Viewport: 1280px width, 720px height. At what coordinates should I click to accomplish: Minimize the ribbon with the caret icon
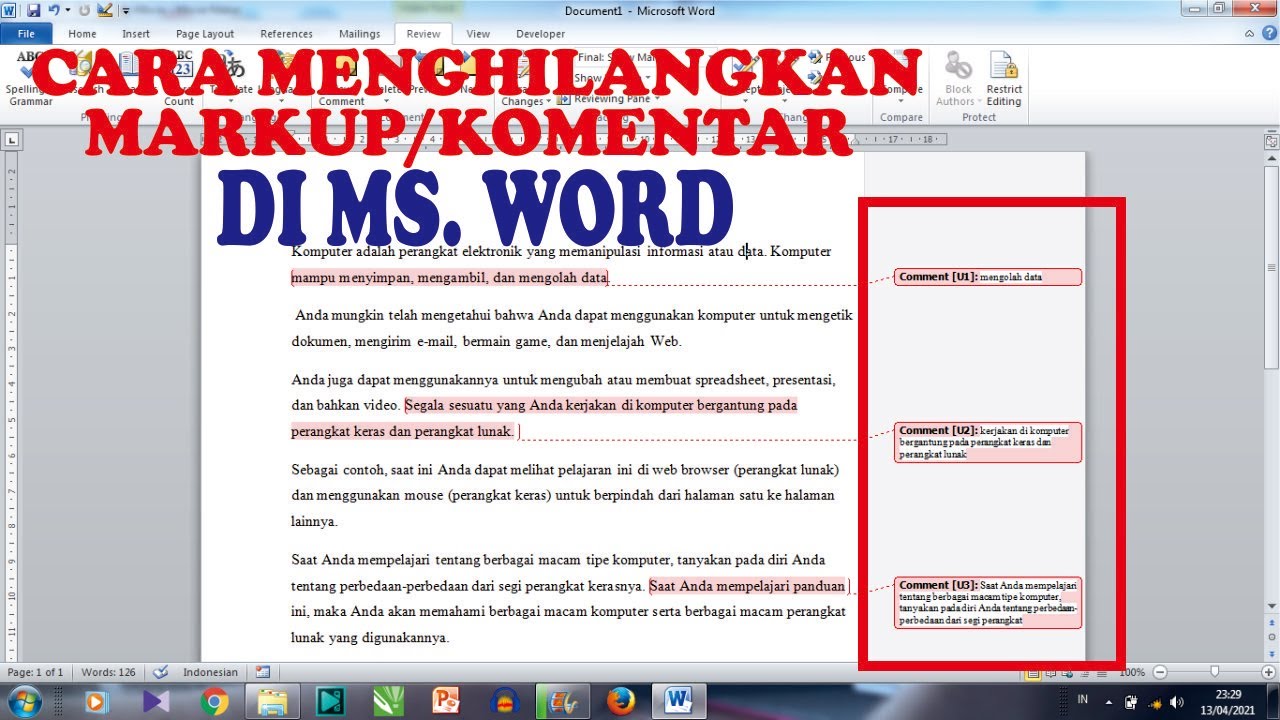tap(1248, 33)
